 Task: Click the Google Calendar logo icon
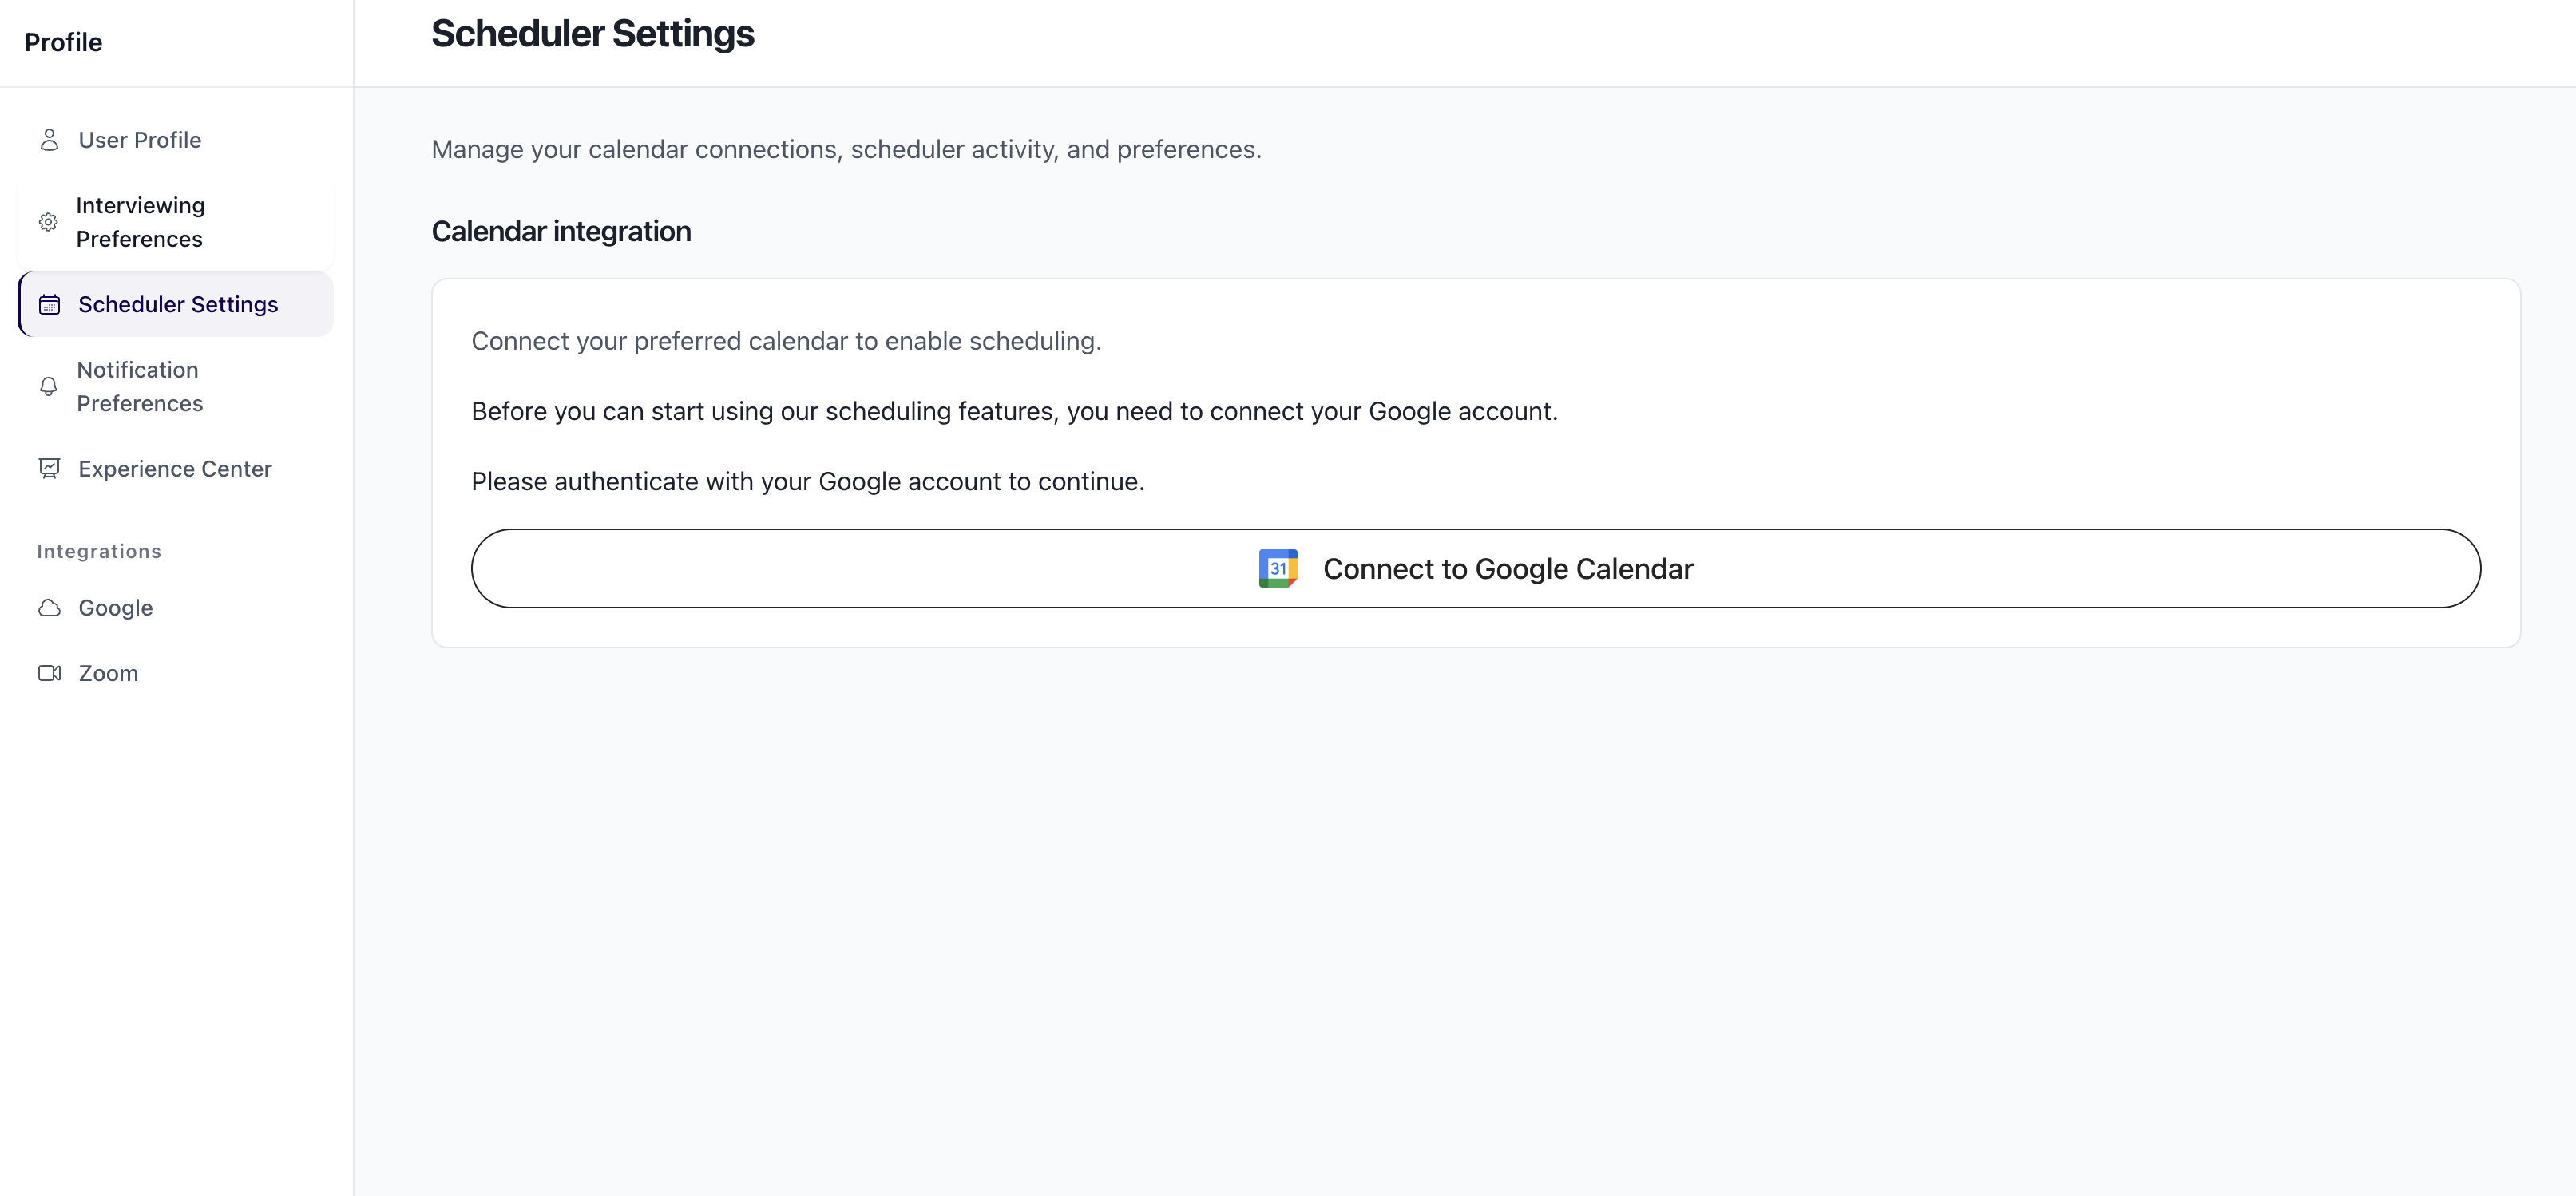[1278, 568]
